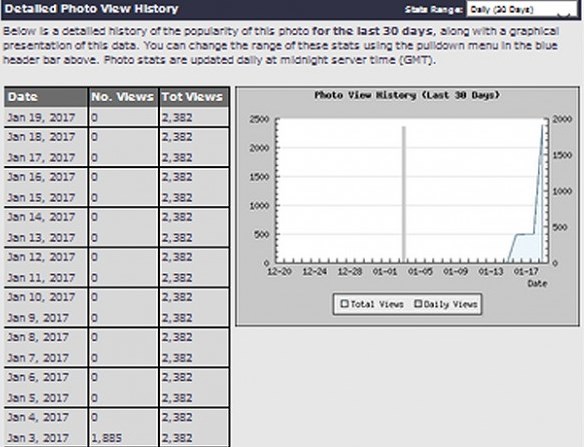Select the Jan 16, 2017 date cell

click(46, 177)
